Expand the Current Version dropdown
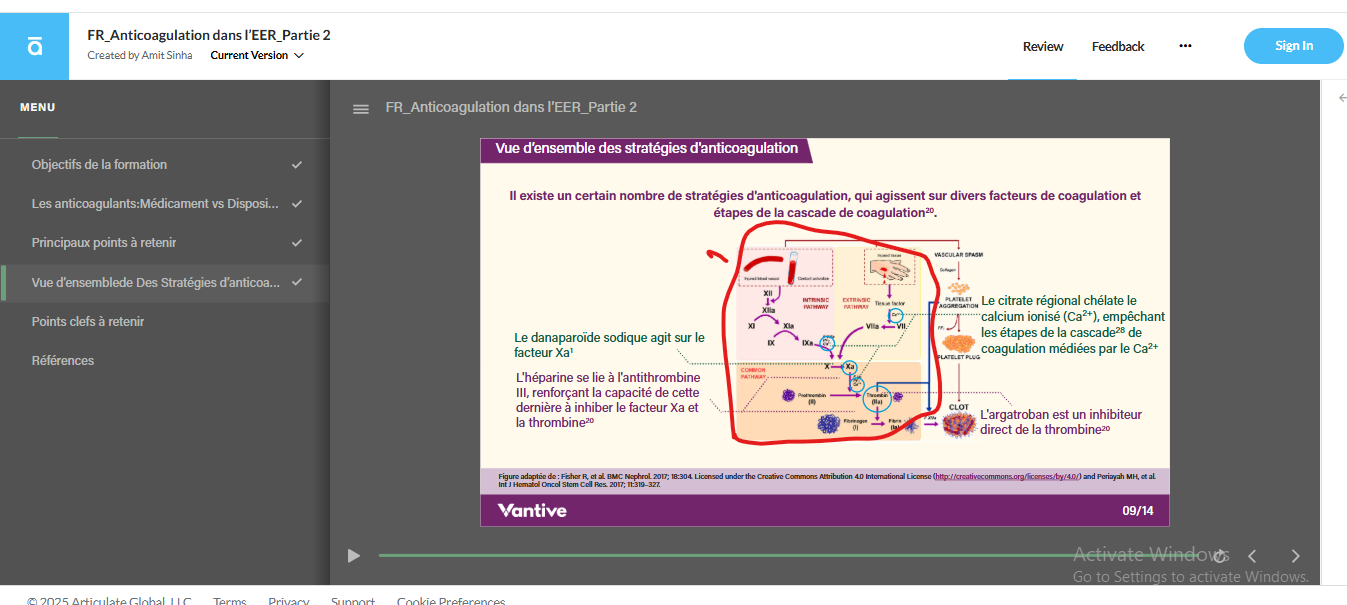1347x605 pixels. click(256, 56)
